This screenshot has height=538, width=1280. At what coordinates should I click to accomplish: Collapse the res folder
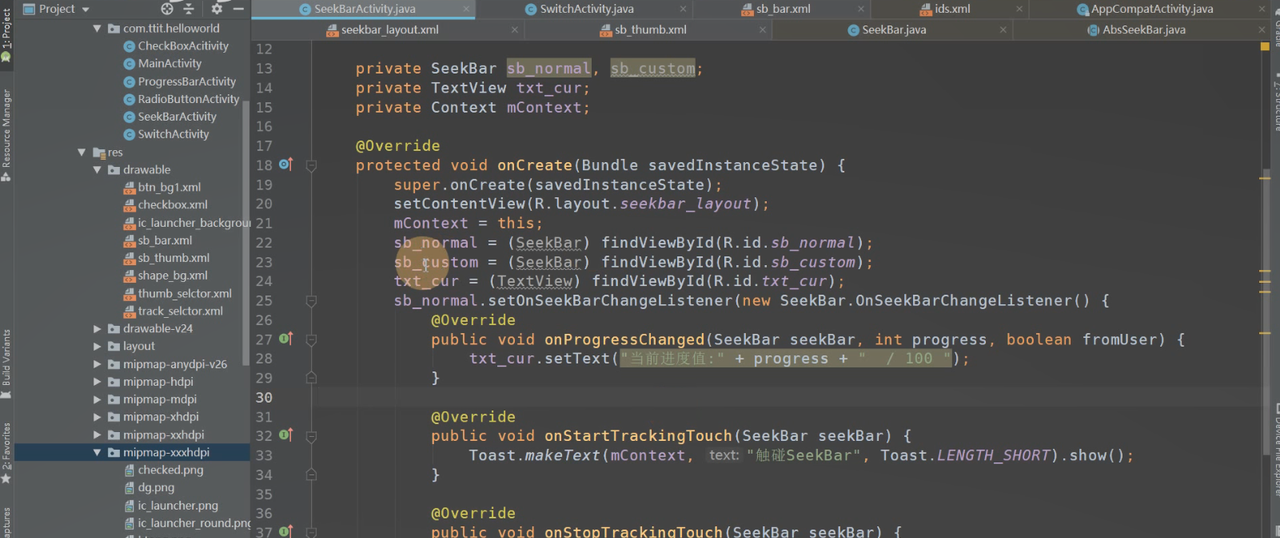pos(83,152)
